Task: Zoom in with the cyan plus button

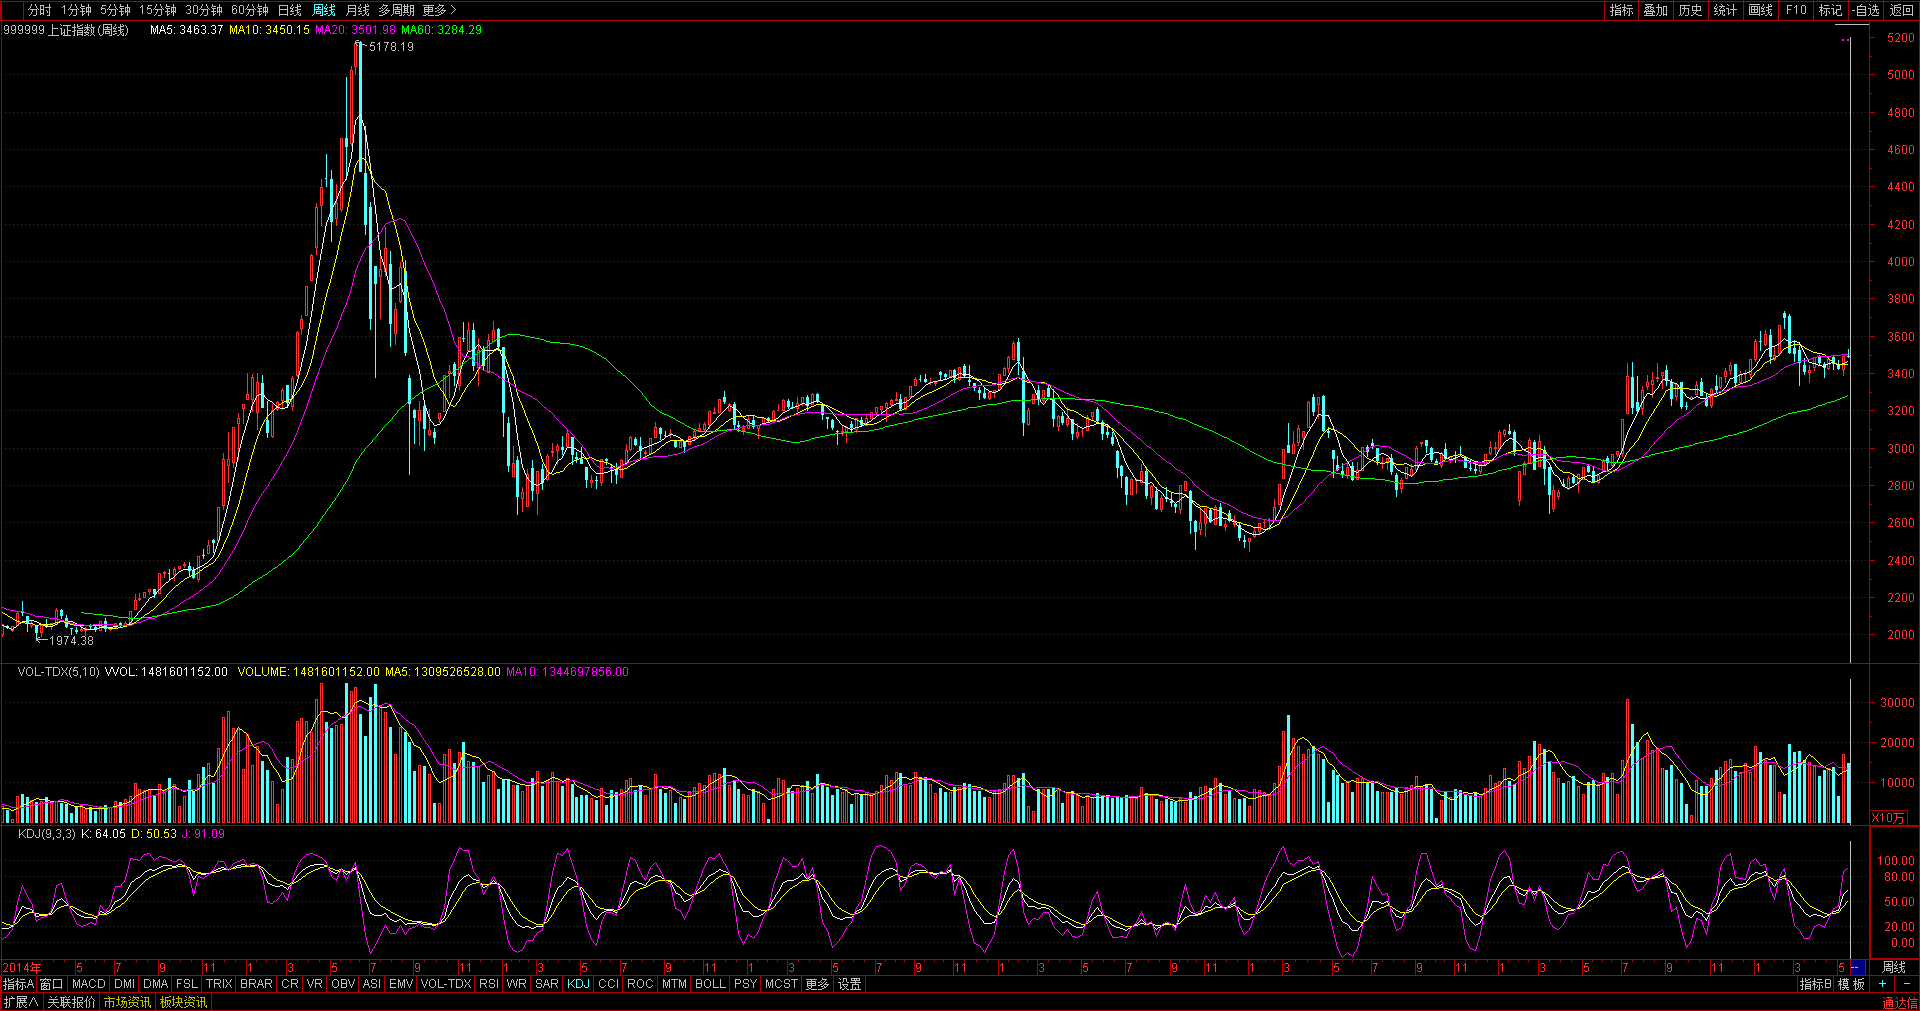Action: (x=1882, y=984)
